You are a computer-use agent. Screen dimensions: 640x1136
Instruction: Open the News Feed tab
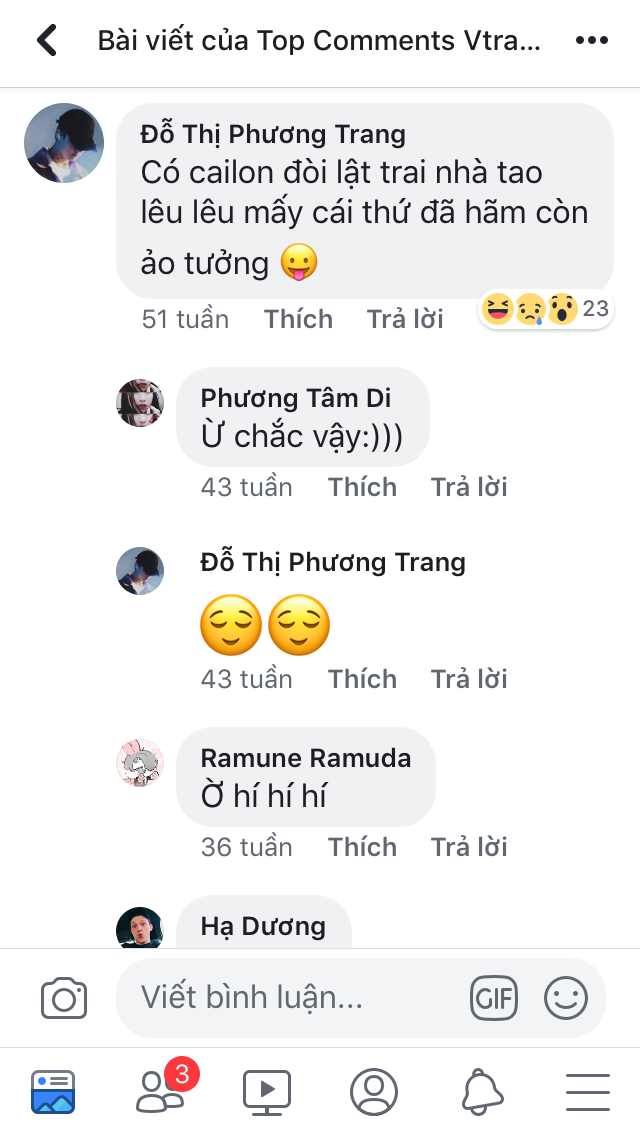coord(53,1091)
